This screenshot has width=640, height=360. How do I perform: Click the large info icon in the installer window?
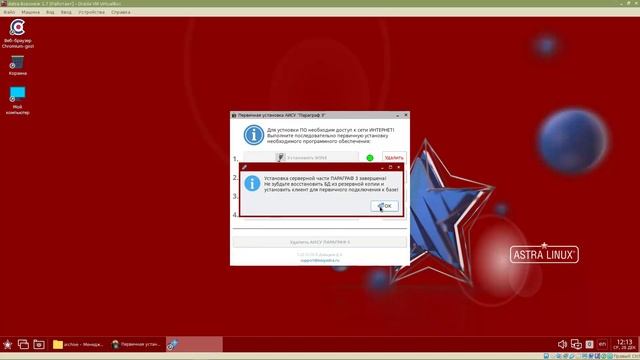pos(254,135)
